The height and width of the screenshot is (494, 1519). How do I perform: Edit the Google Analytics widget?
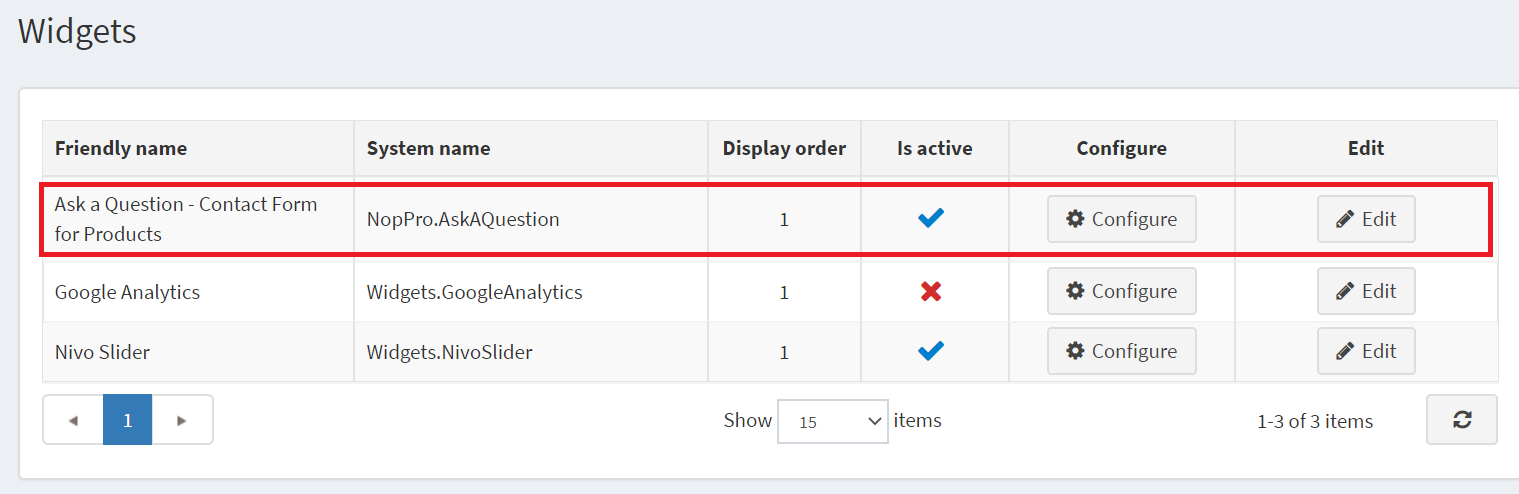click(x=1366, y=292)
